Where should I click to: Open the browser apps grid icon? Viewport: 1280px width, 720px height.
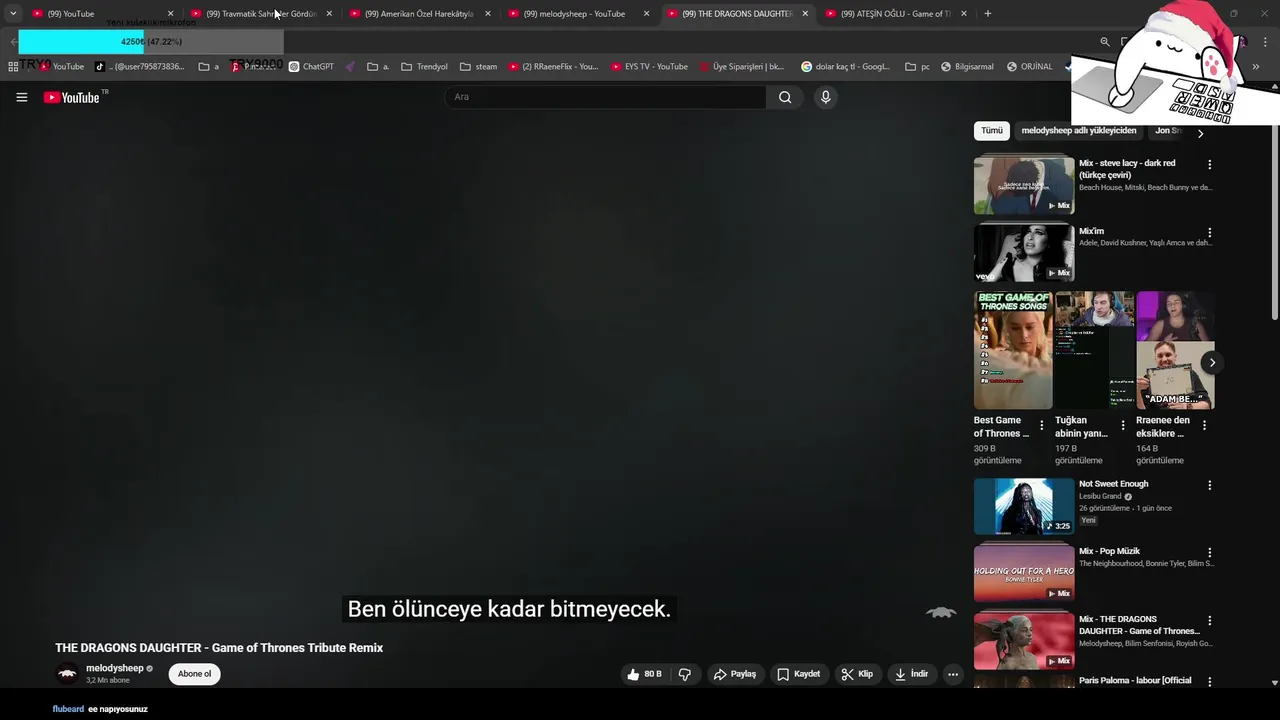13,67
